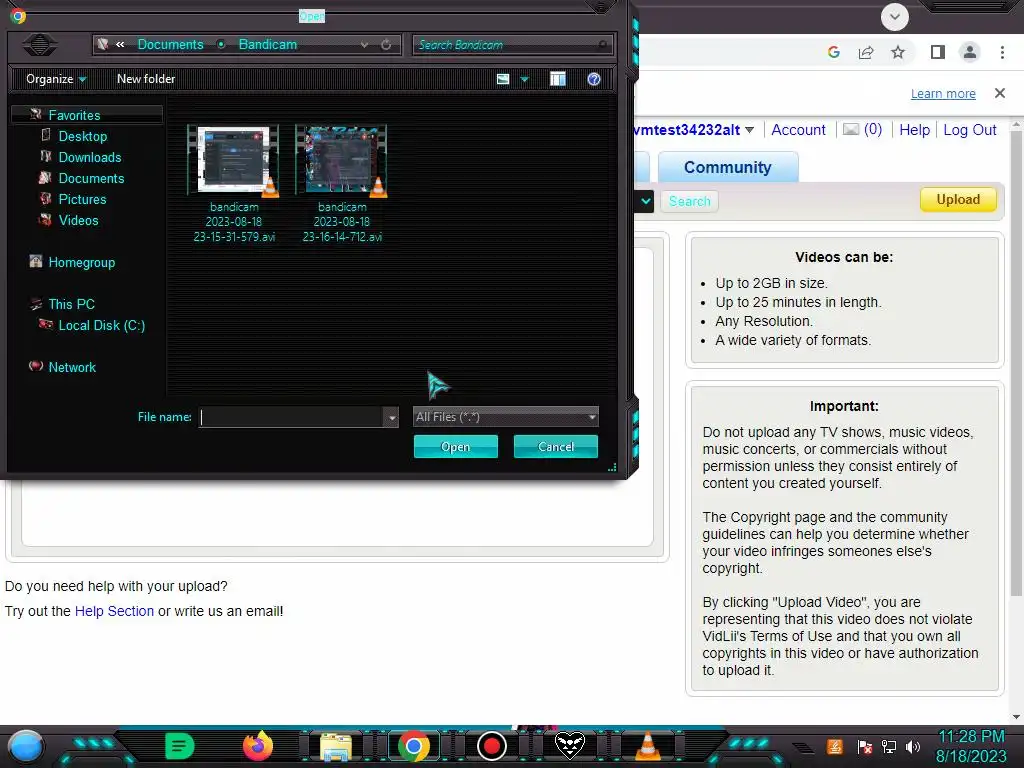Click the navigation back/forward emblem in dialog
The width and height of the screenshot is (1024, 768).
click(40, 44)
